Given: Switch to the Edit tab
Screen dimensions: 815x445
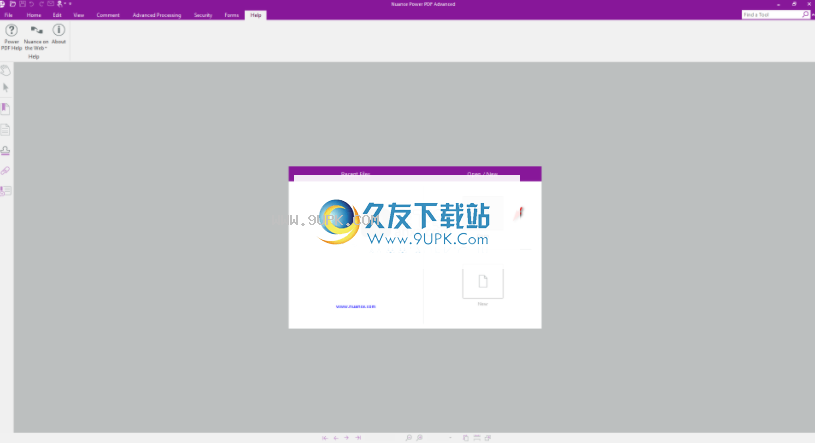Looking at the screenshot, I should 57,15.
